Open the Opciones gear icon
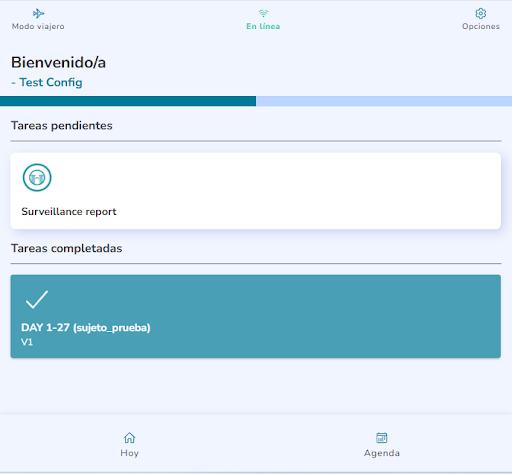512x474 pixels. [x=481, y=13]
